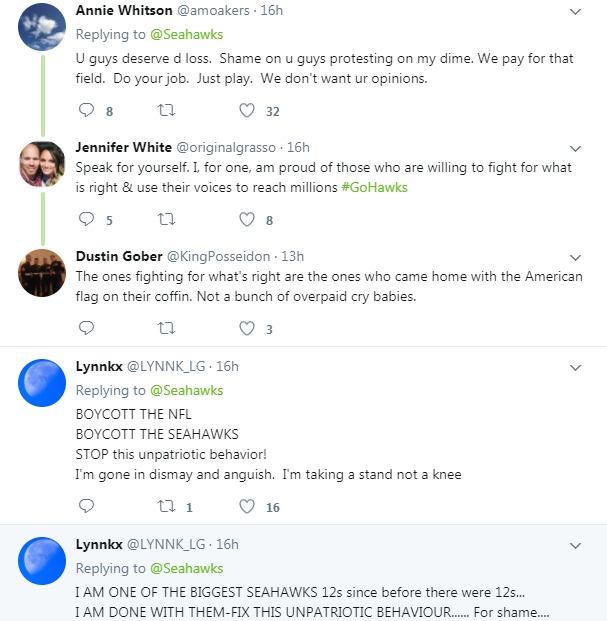The image size is (607, 621).
Task: Retweet Dustin Gober's tweet
Action: pos(166,327)
